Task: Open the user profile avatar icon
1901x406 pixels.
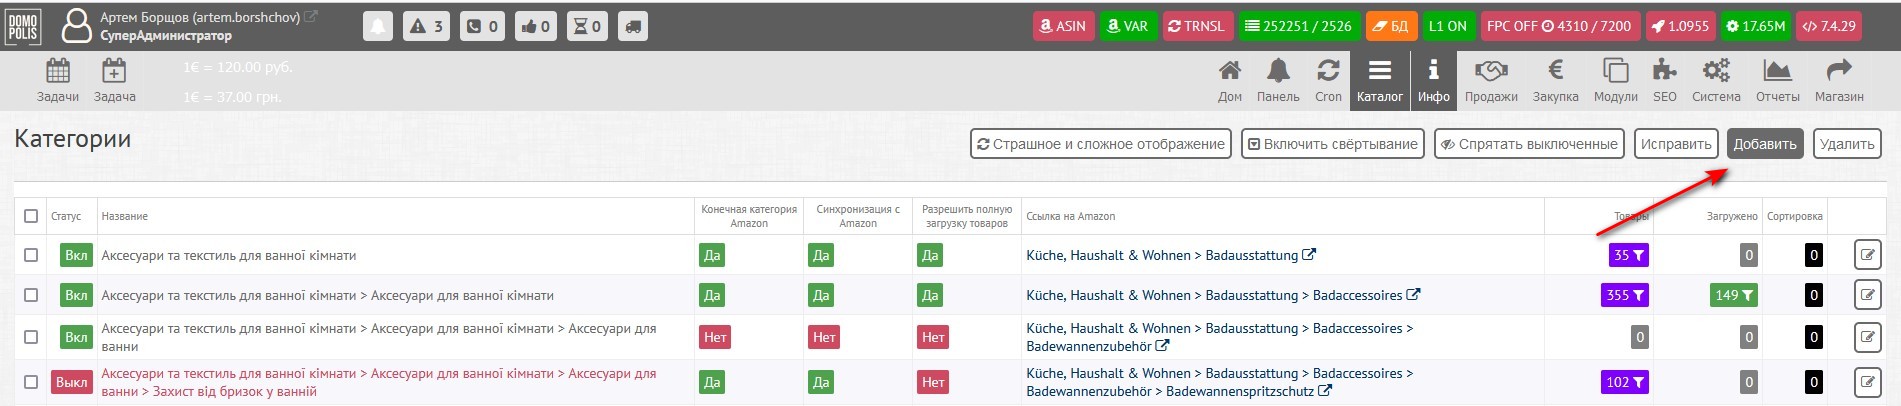Action: coord(77,26)
